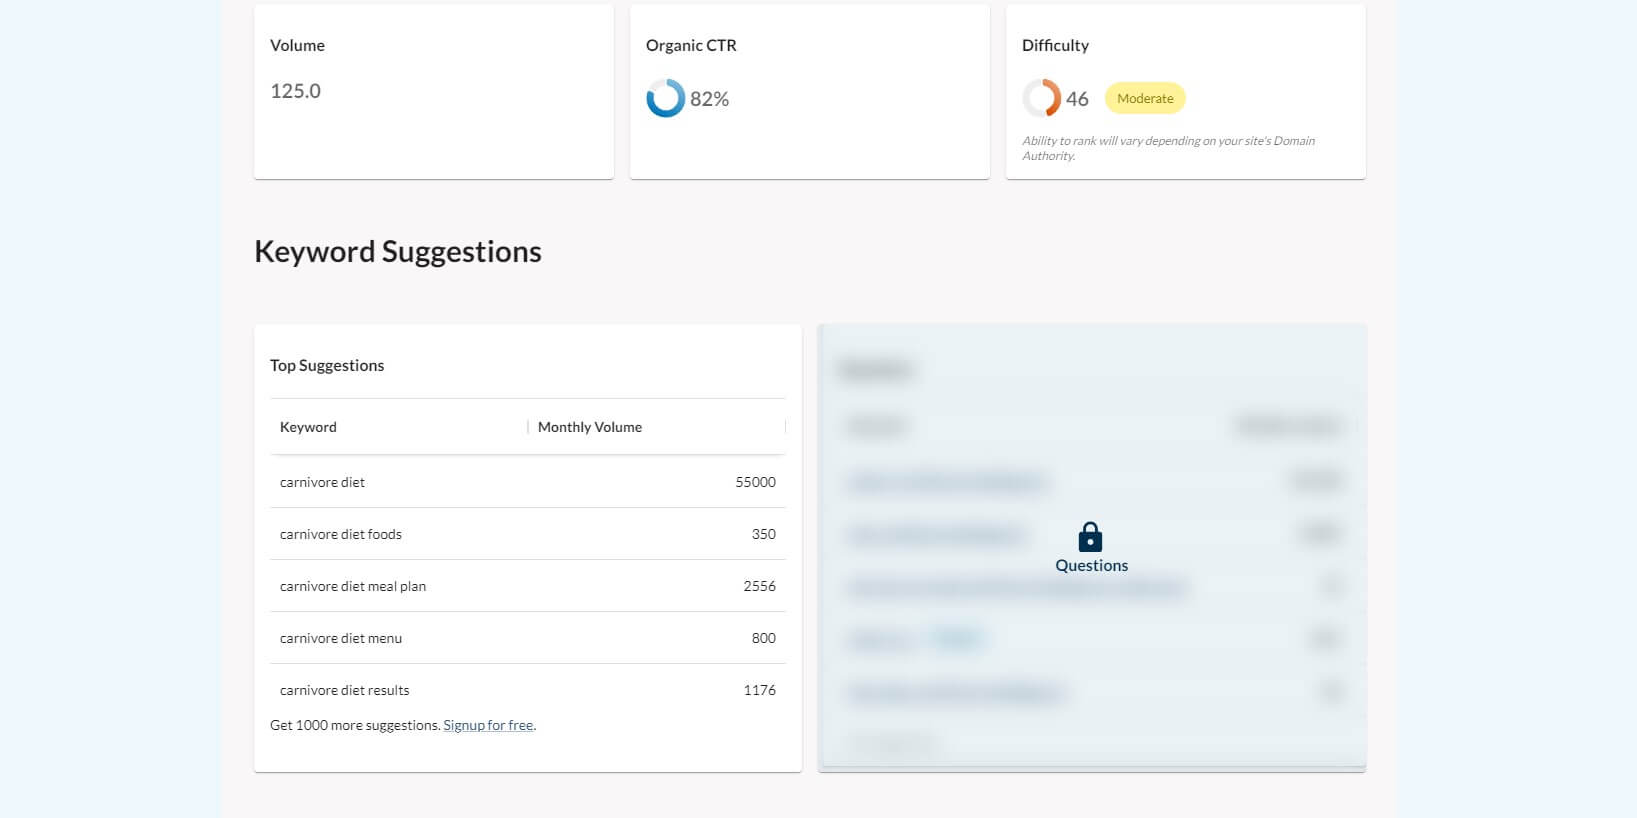Click the 2556 monthly volume value
This screenshot has height=818, width=1637.
pyautogui.click(x=759, y=586)
